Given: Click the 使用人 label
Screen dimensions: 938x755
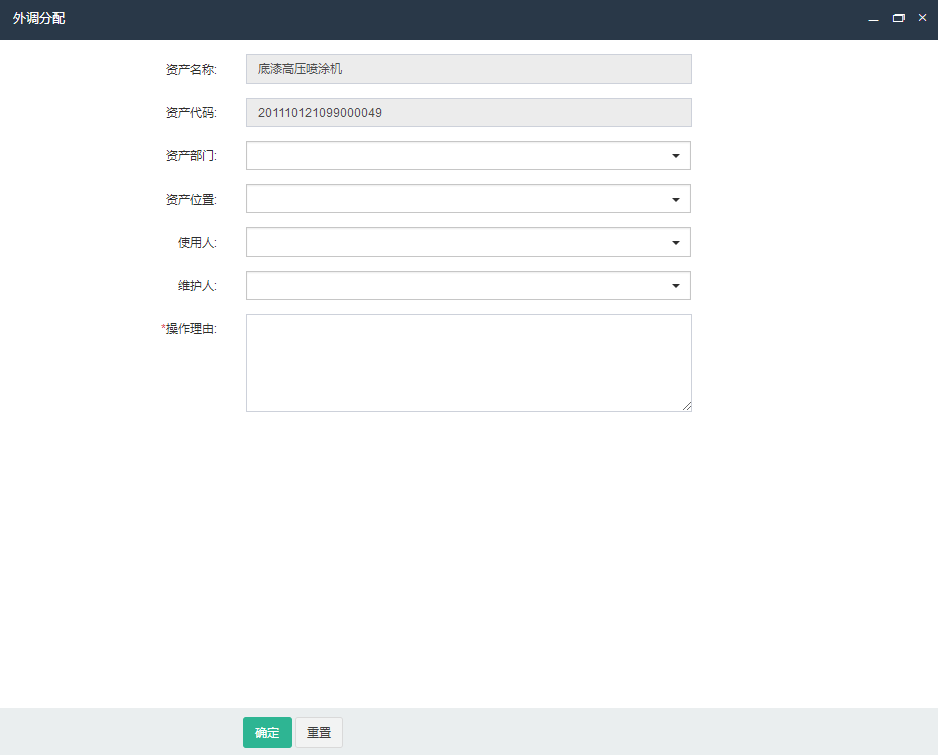Looking at the screenshot, I should pos(197,243).
